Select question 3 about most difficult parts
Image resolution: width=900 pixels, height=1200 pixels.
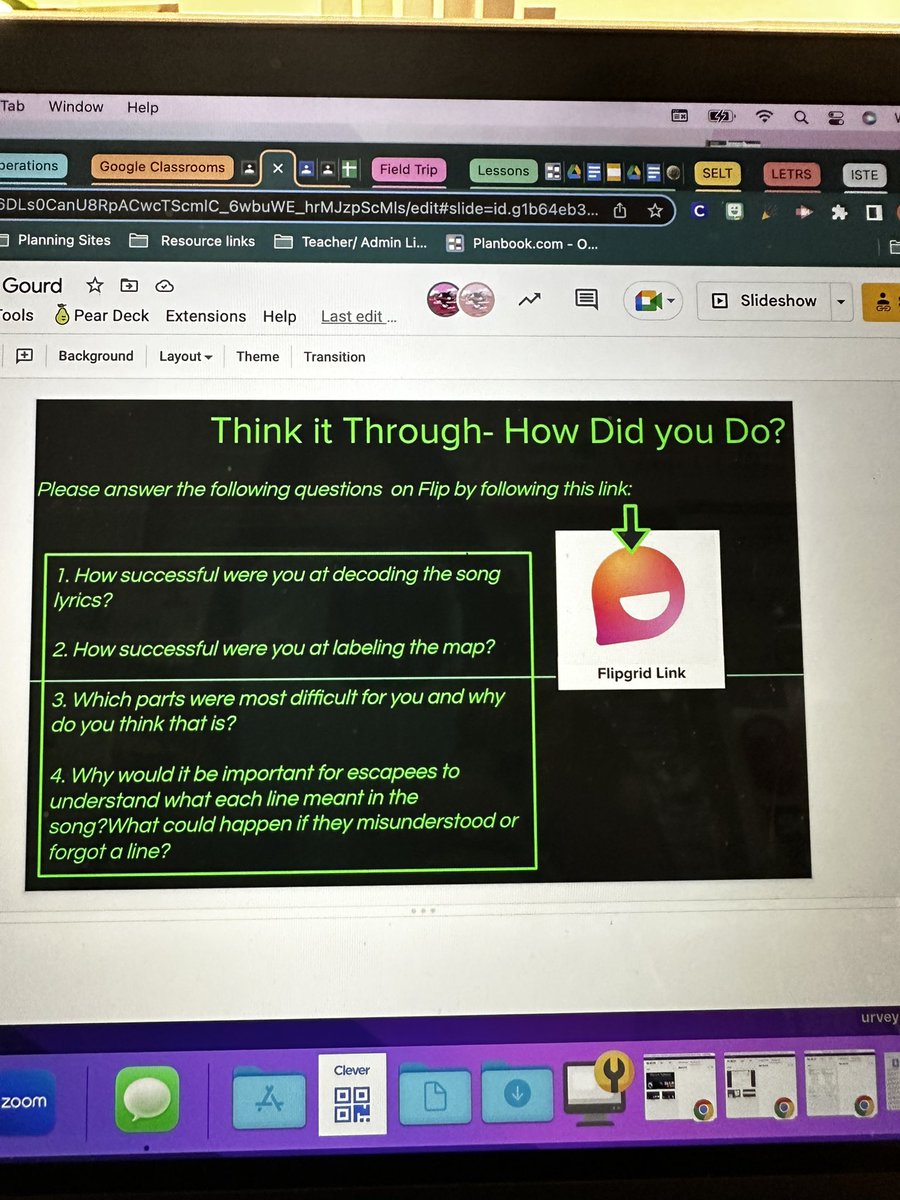point(279,710)
